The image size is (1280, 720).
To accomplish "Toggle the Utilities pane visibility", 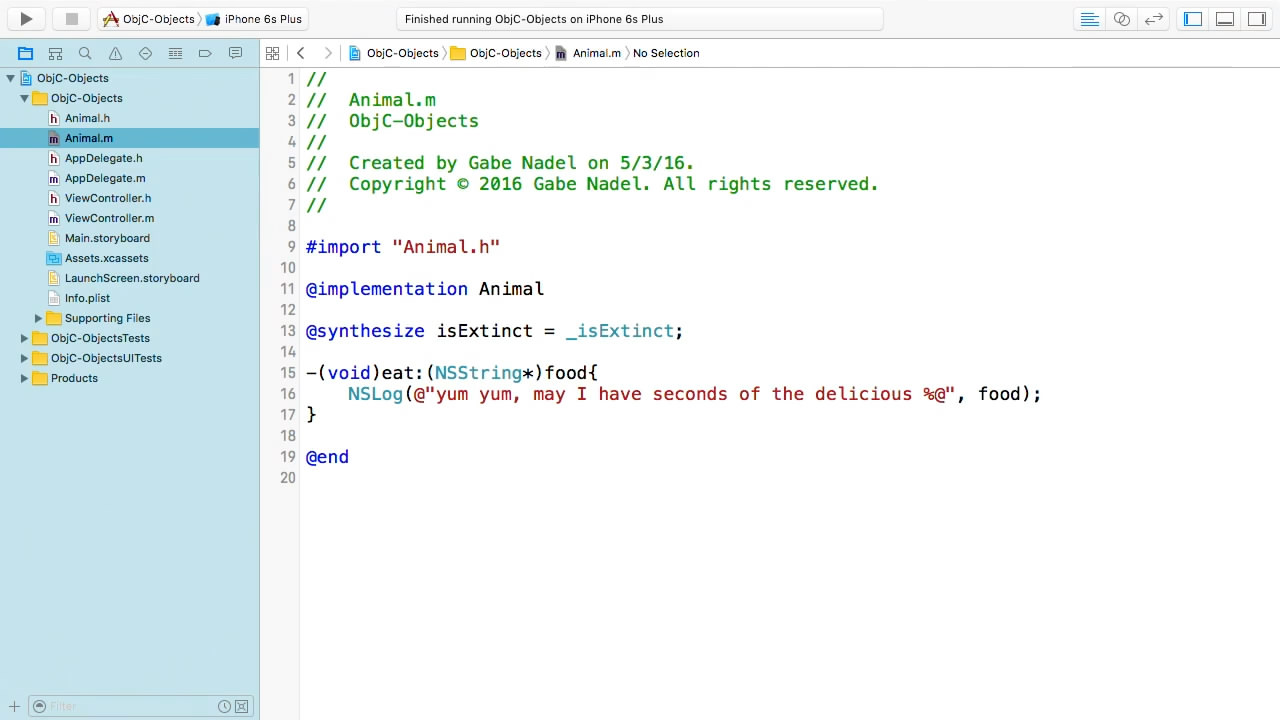I will pyautogui.click(x=1257, y=19).
